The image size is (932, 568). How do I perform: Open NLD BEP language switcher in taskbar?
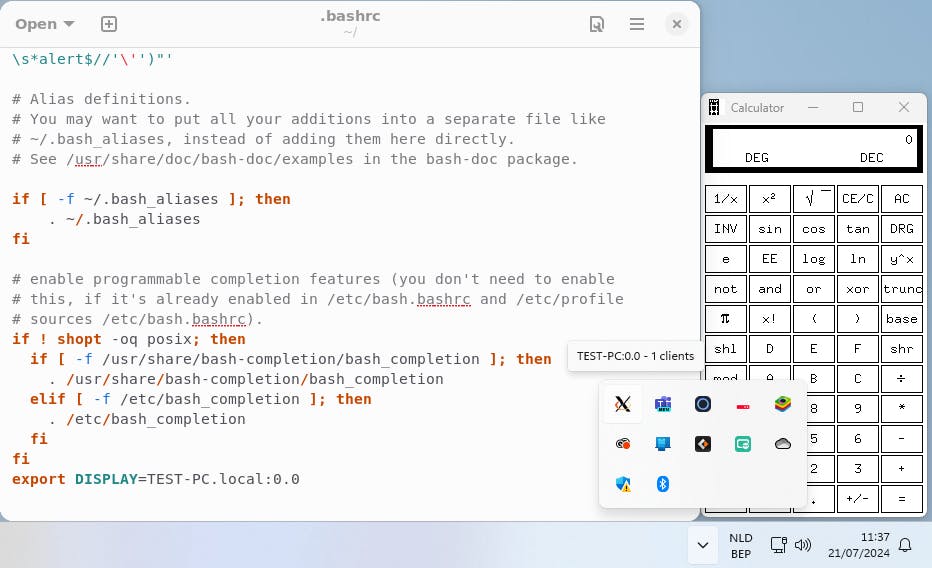coord(741,545)
